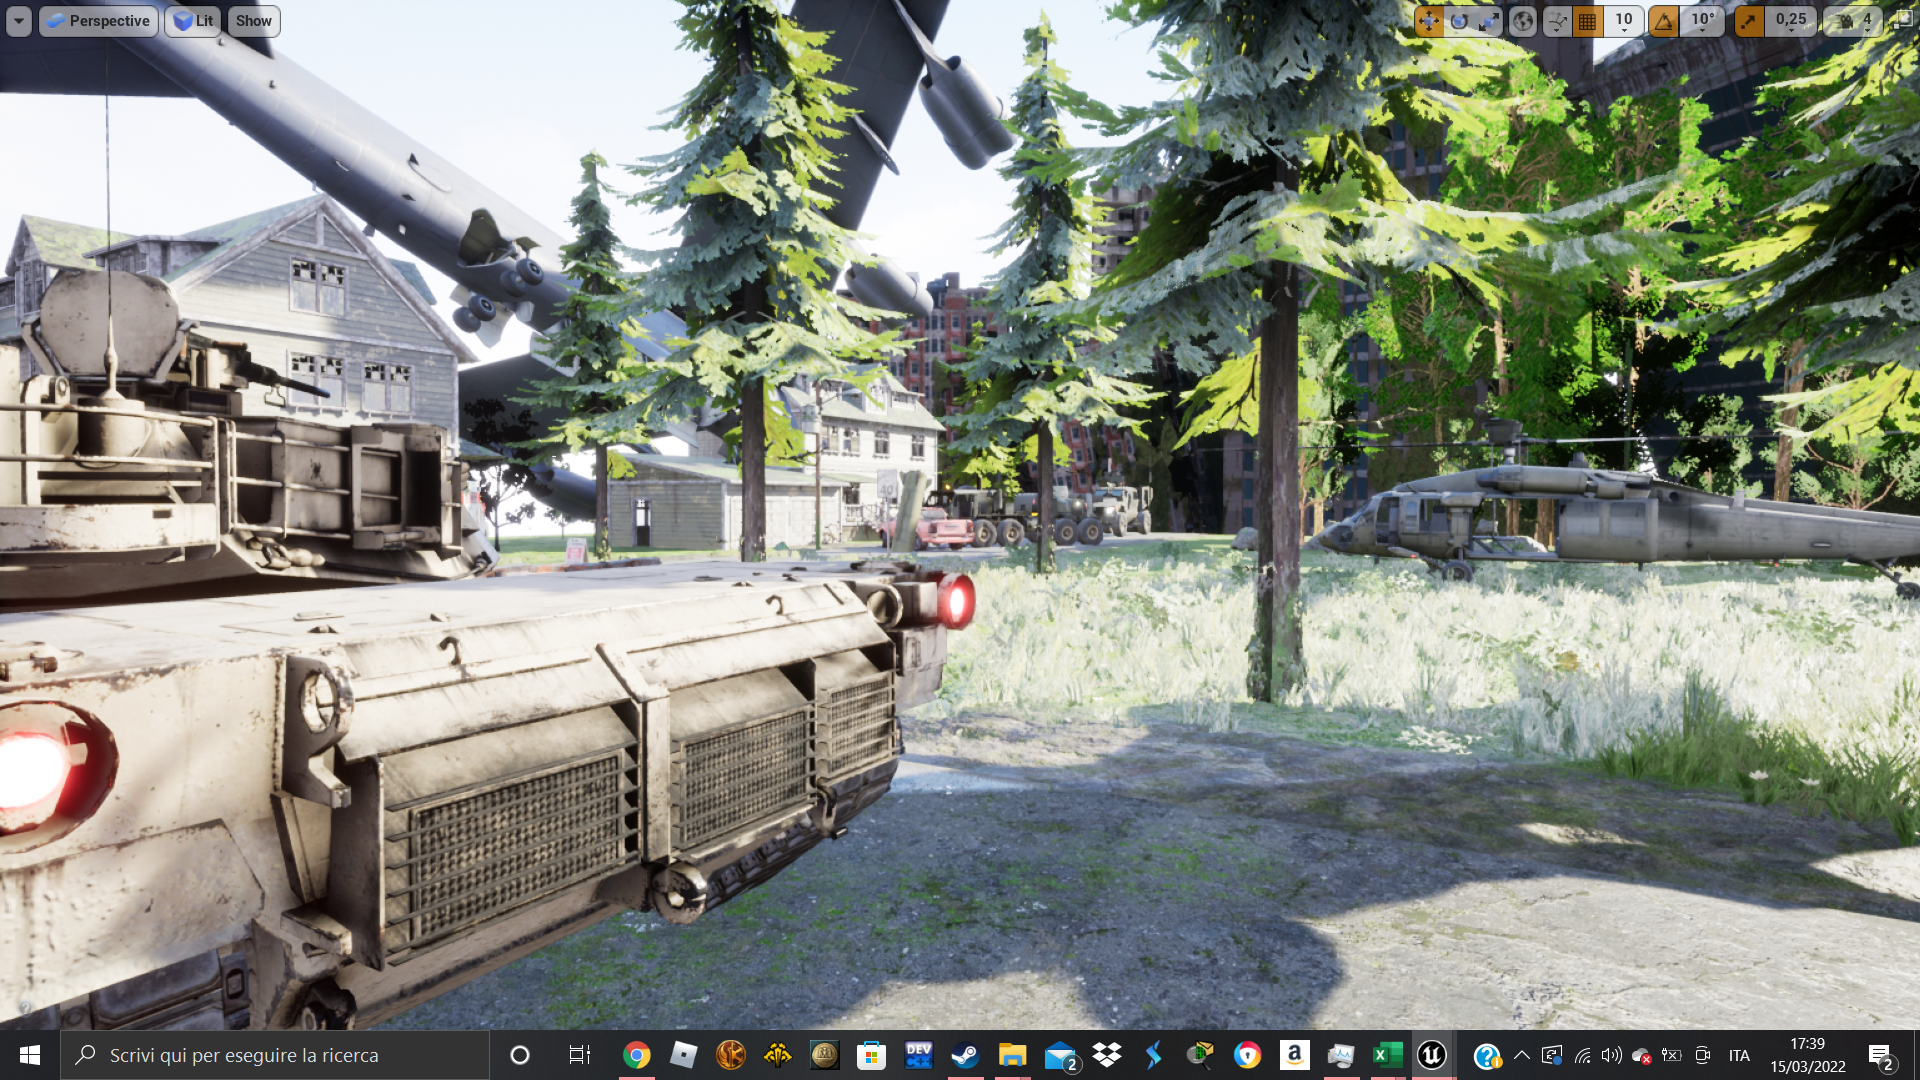Open Steam from the taskbar
Screen dimensions: 1920x1080
[965, 1055]
